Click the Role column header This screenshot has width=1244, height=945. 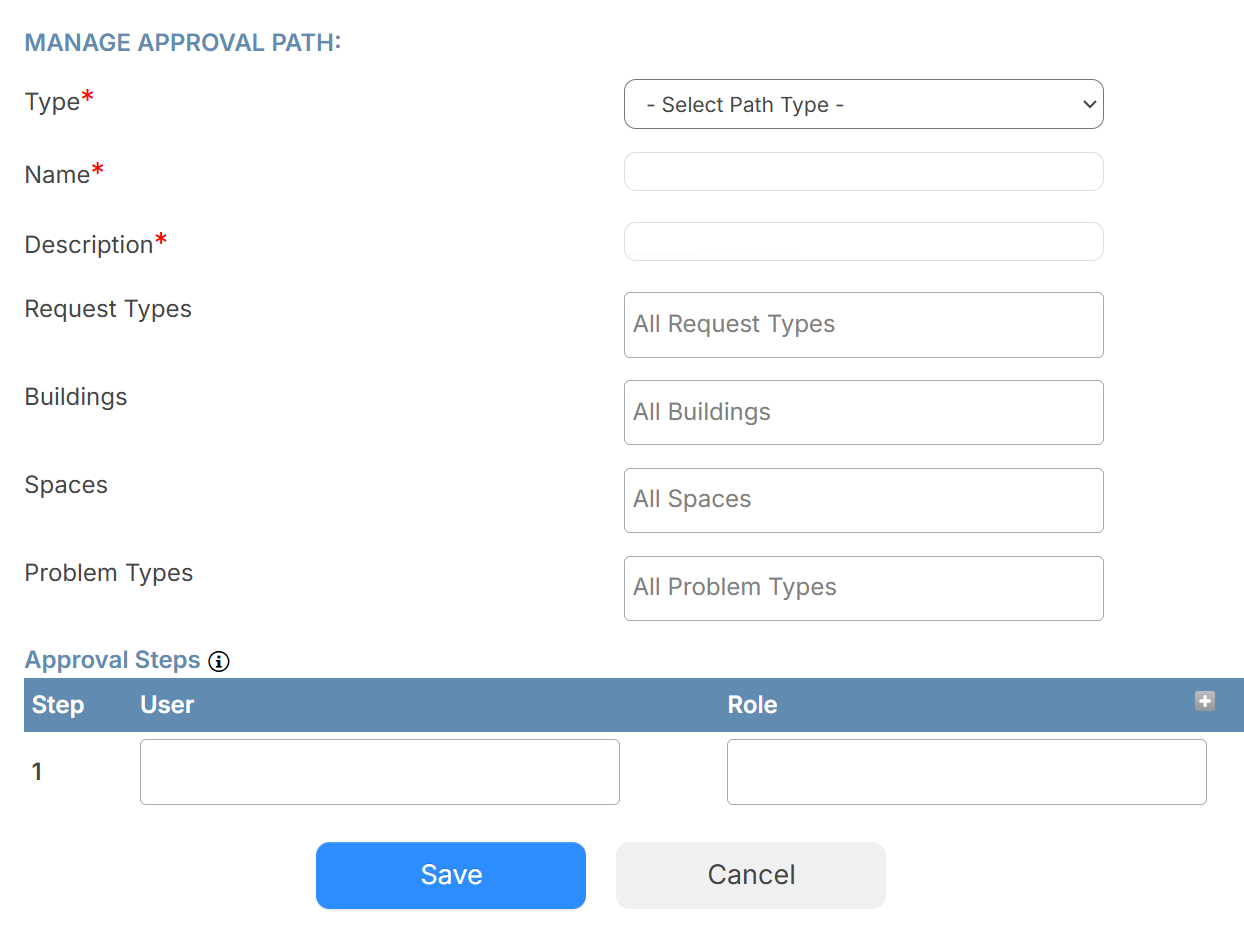[752, 705]
